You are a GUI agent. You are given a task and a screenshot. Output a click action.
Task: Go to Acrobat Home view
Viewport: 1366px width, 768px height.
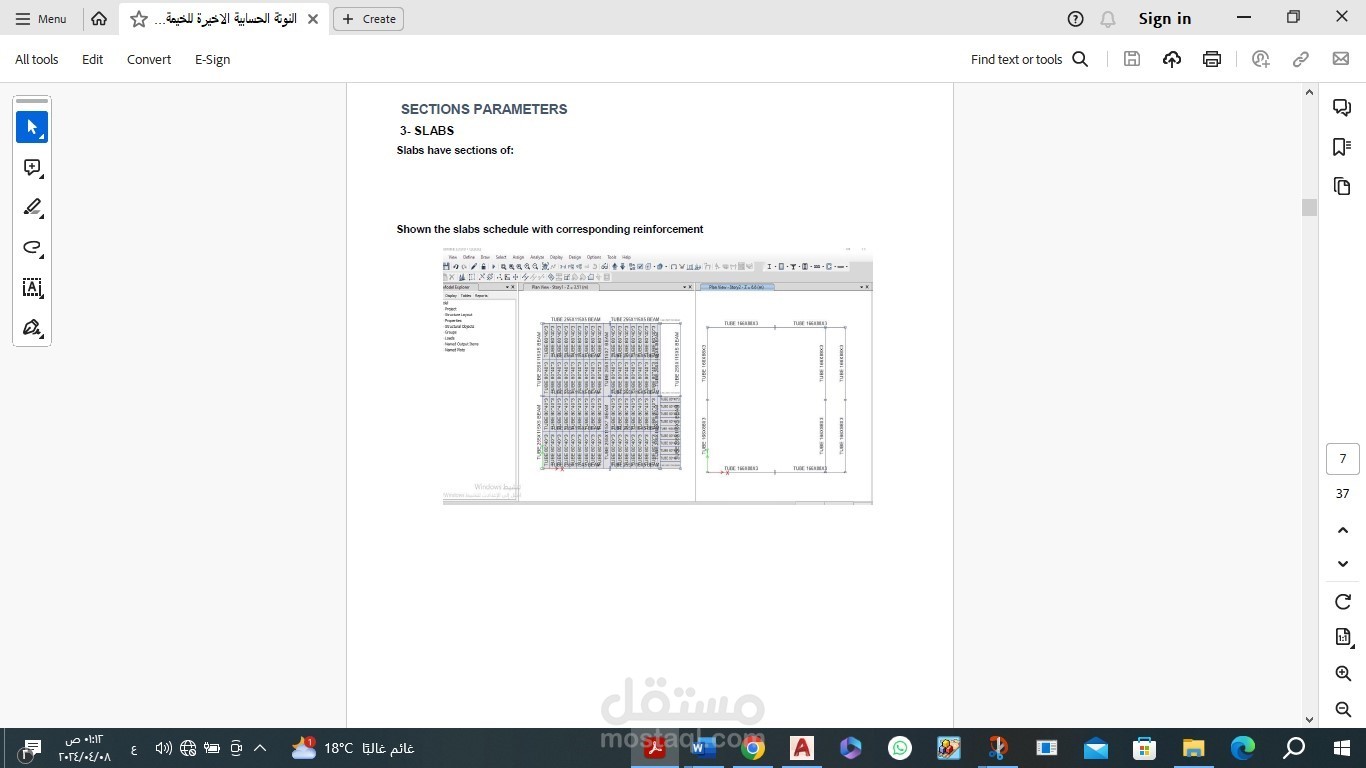point(99,18)
